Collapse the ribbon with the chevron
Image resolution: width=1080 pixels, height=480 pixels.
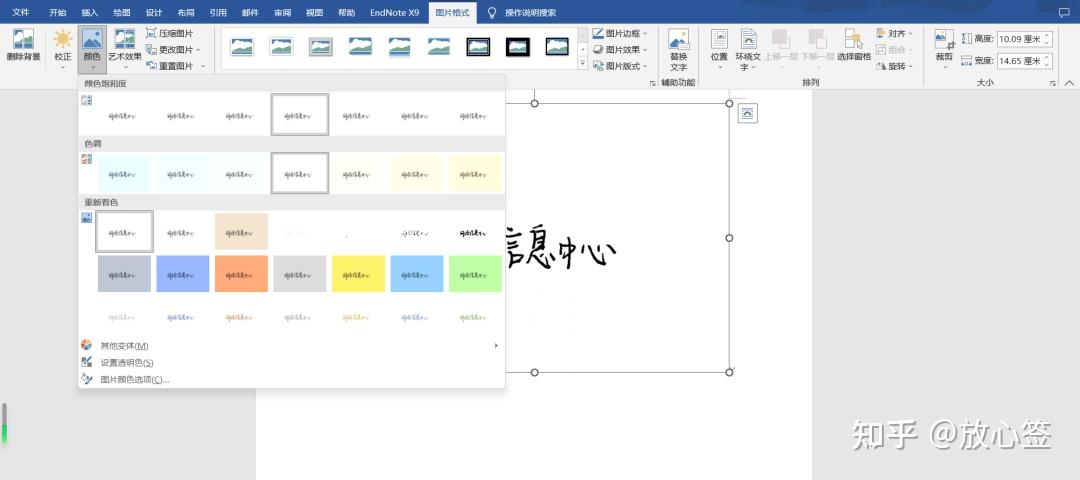click(1069, 83)
